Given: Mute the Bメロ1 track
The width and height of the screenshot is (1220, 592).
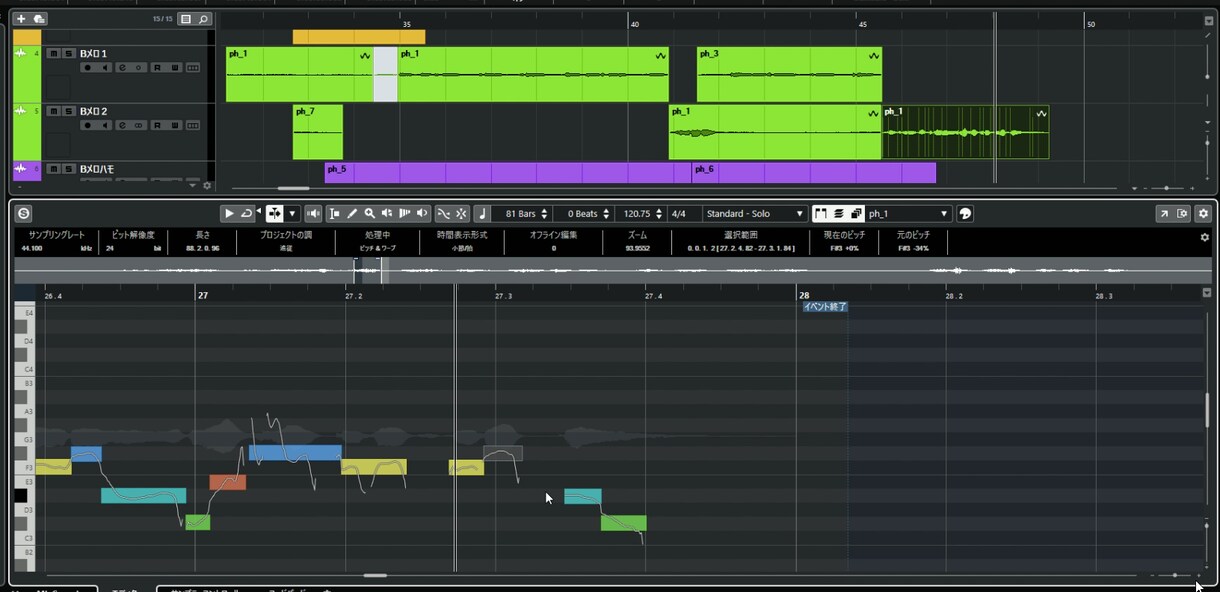Looking at the screenshot, I should coord(54,53).
